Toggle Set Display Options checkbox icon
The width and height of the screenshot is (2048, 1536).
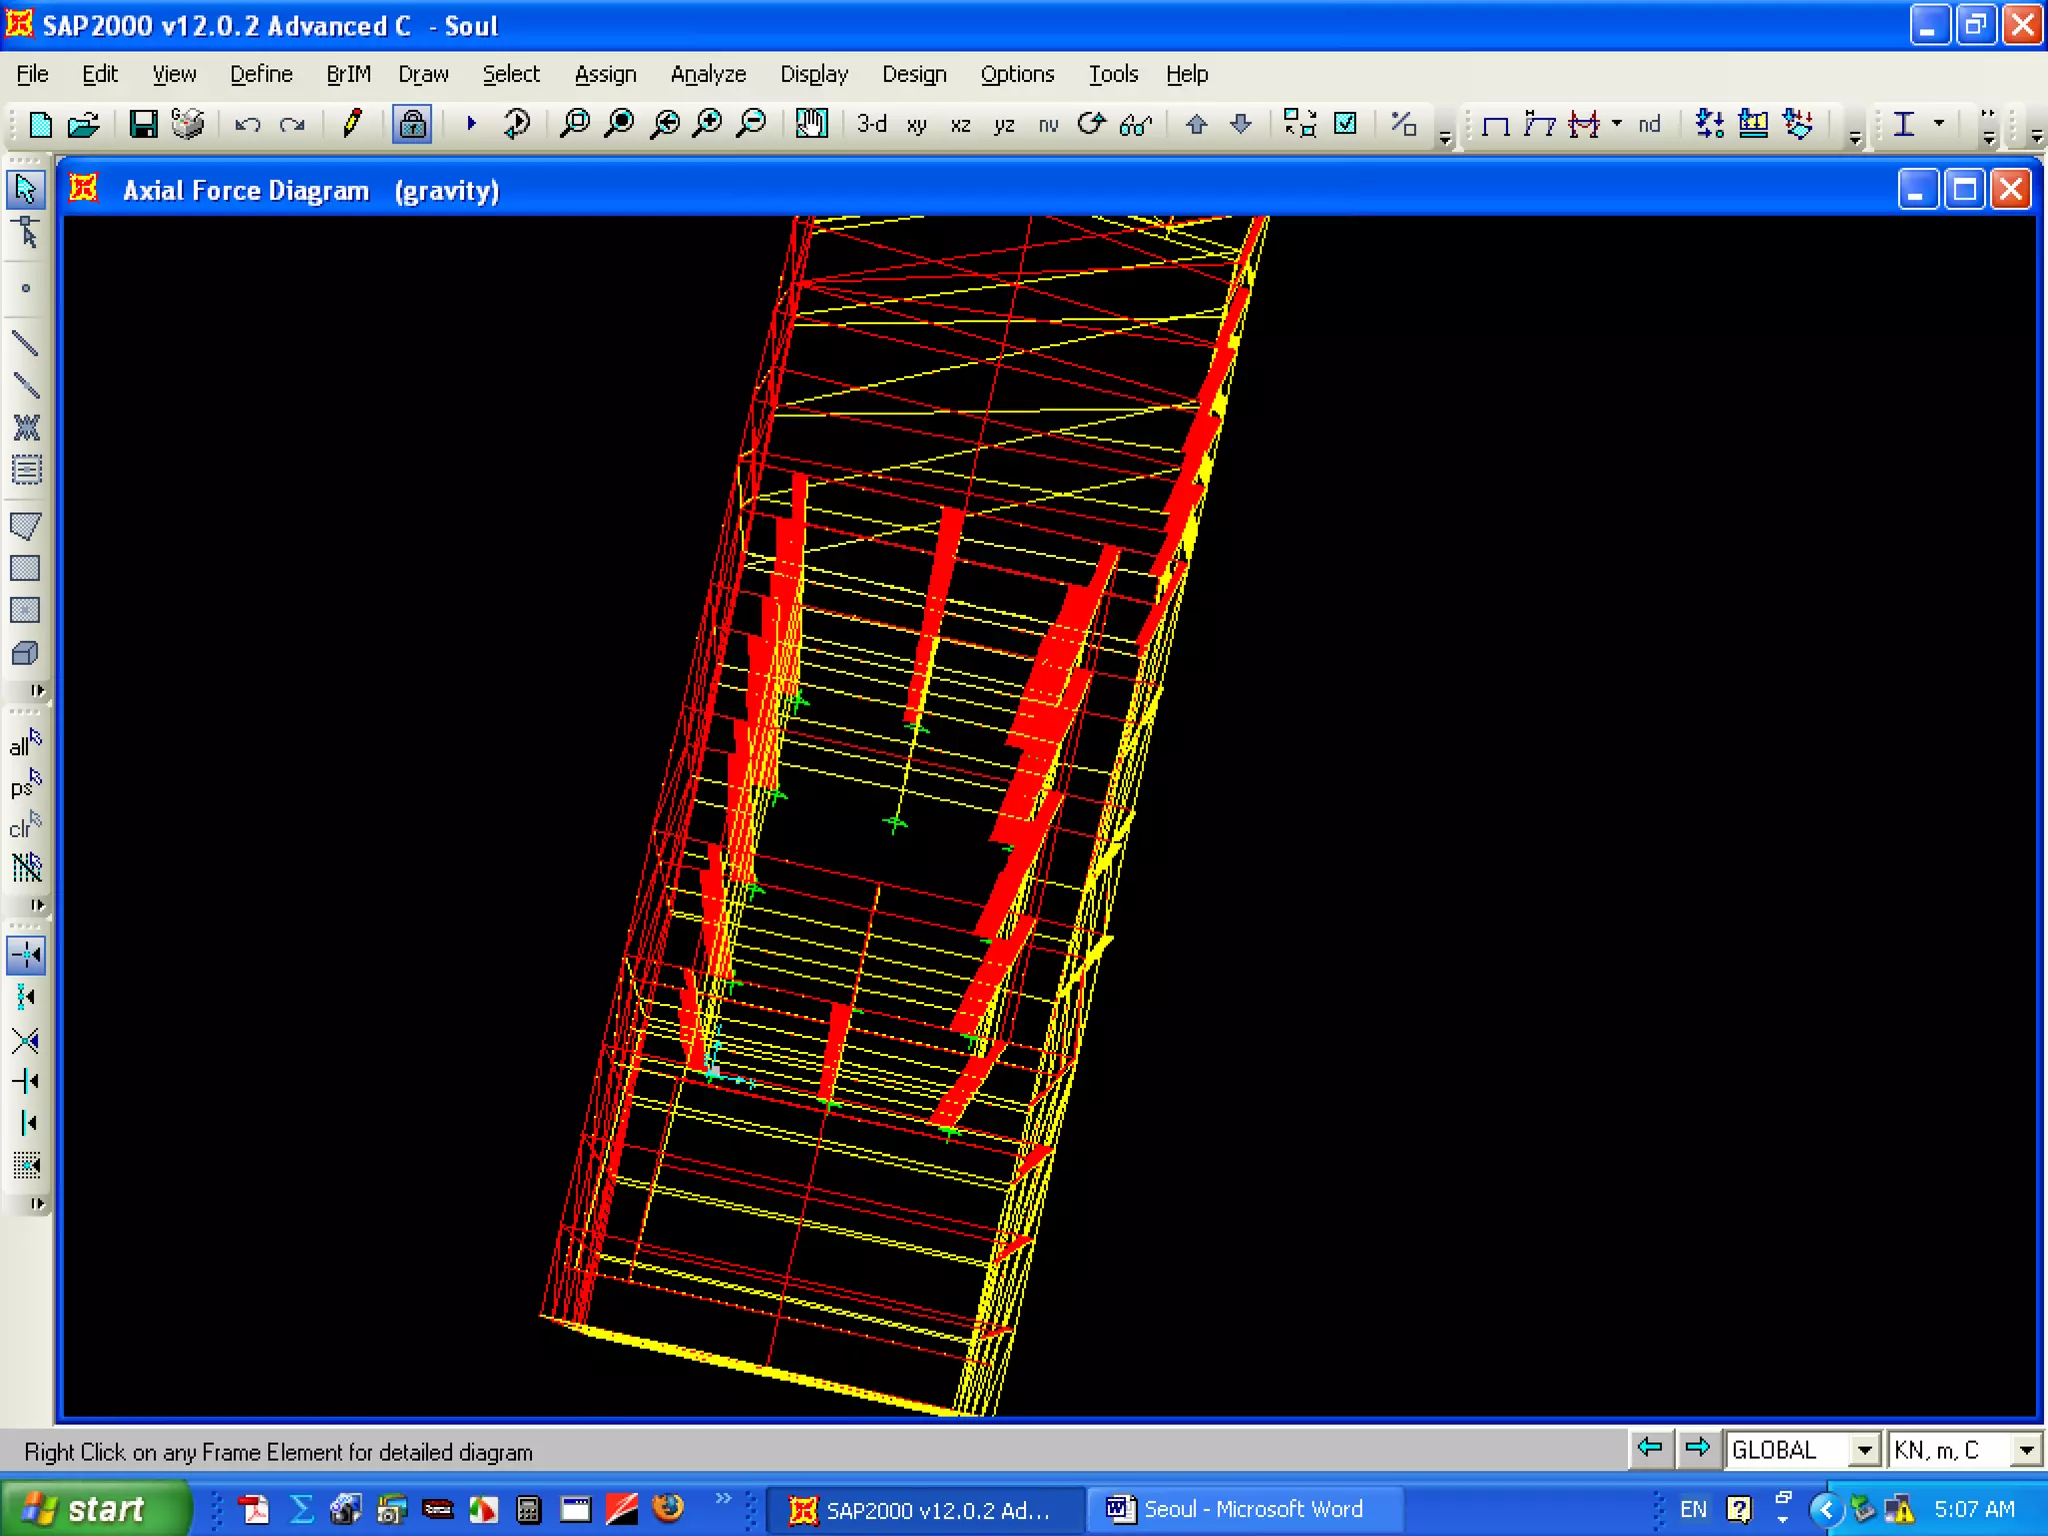(x=1346, y=124)
